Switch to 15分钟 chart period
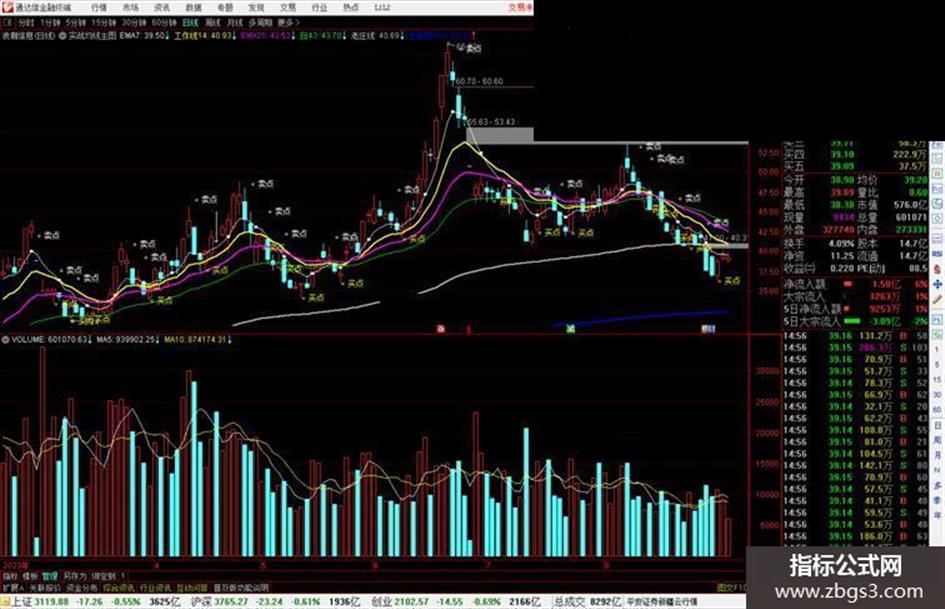 point(103,23)
